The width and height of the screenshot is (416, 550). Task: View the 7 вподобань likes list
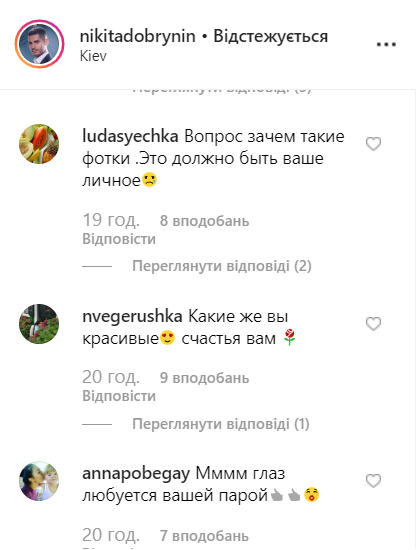point(204,536)
